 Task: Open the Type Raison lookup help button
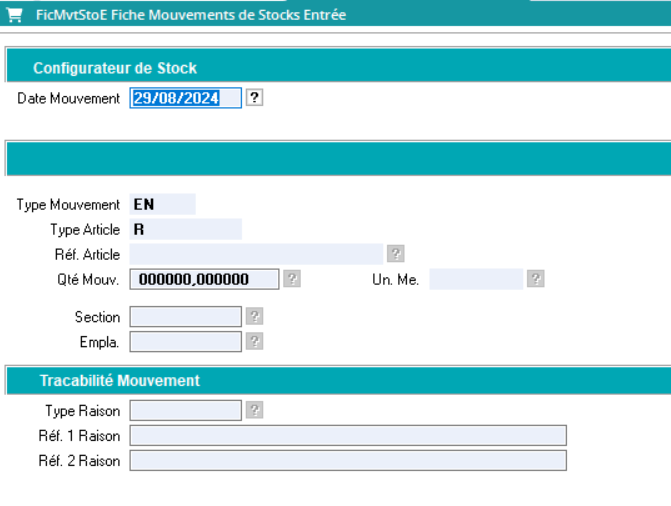254,410
